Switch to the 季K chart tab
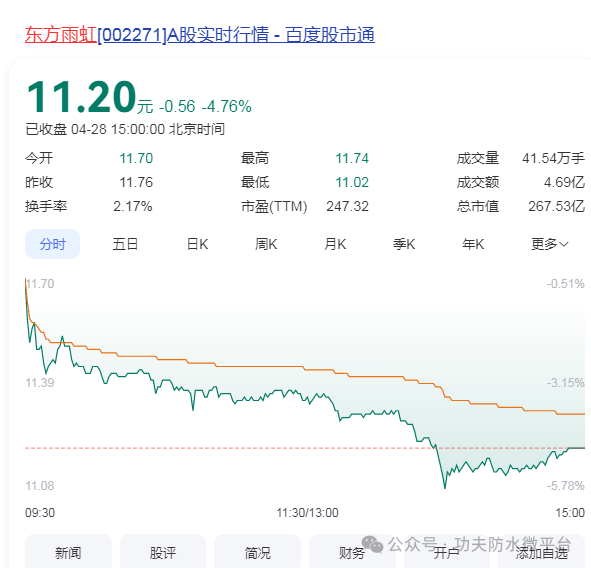Viewport: 591px width, 568px height. (404, 244)
